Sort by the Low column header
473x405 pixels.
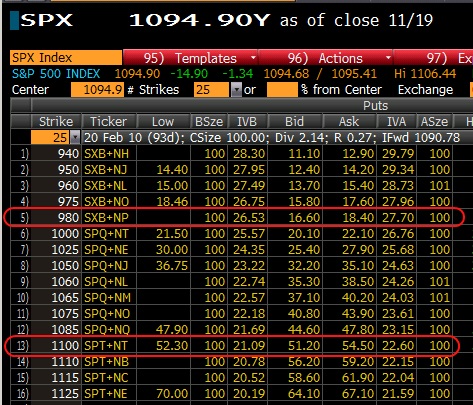(x=163, y=122)
